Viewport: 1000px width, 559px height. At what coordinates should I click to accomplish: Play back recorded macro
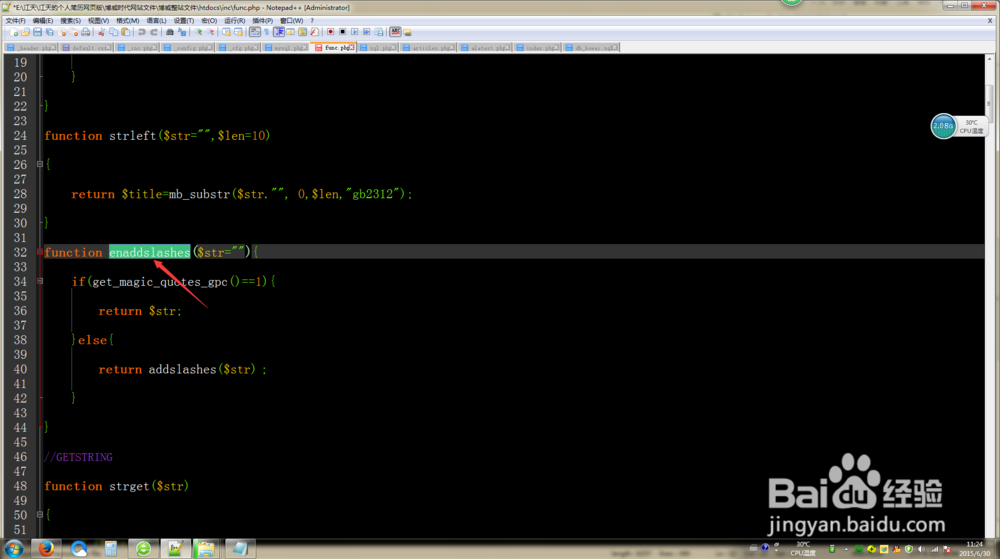[x=355, y=32]
